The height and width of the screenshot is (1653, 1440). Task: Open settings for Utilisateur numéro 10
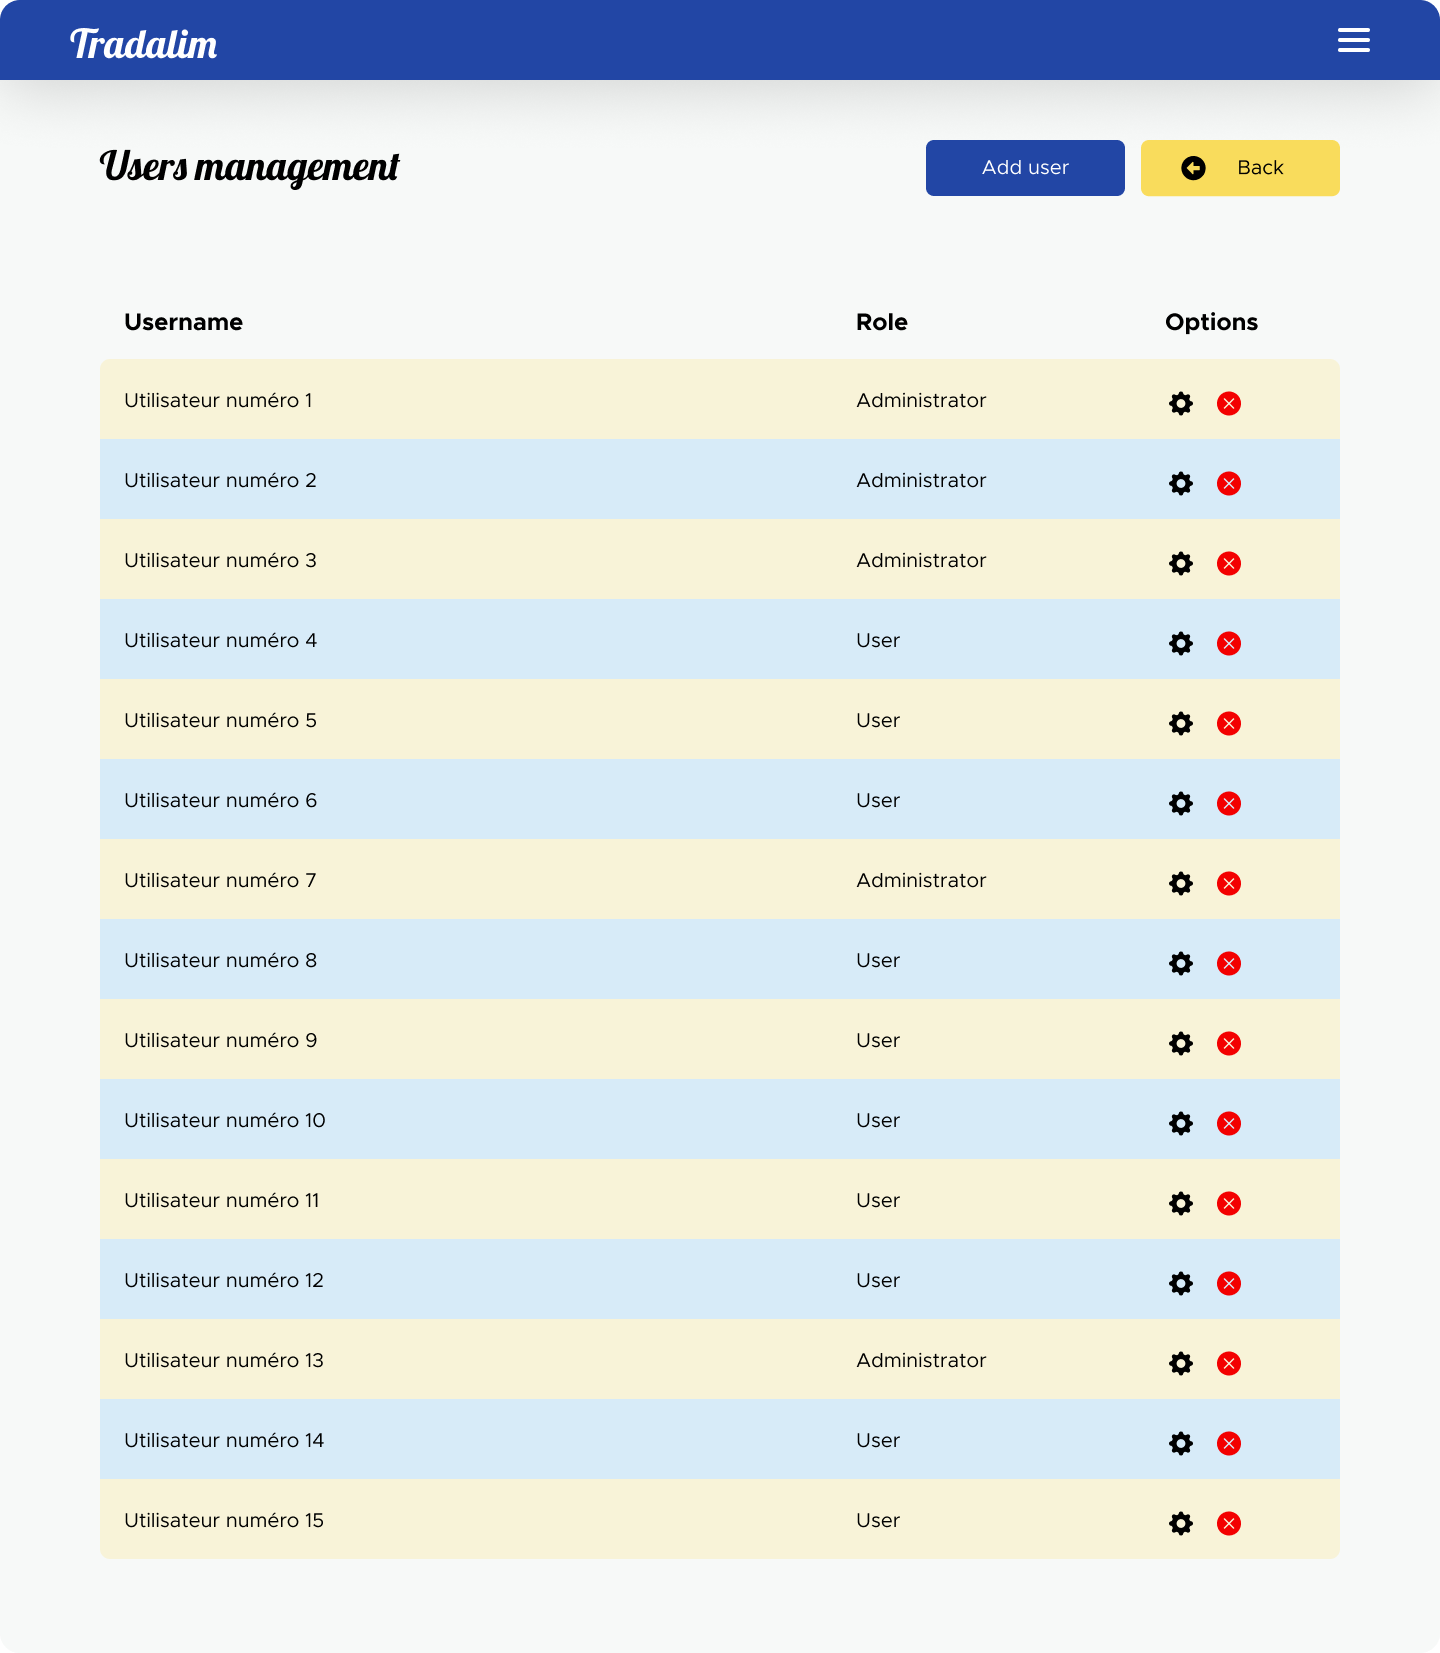click(x=1181, y=1123)
